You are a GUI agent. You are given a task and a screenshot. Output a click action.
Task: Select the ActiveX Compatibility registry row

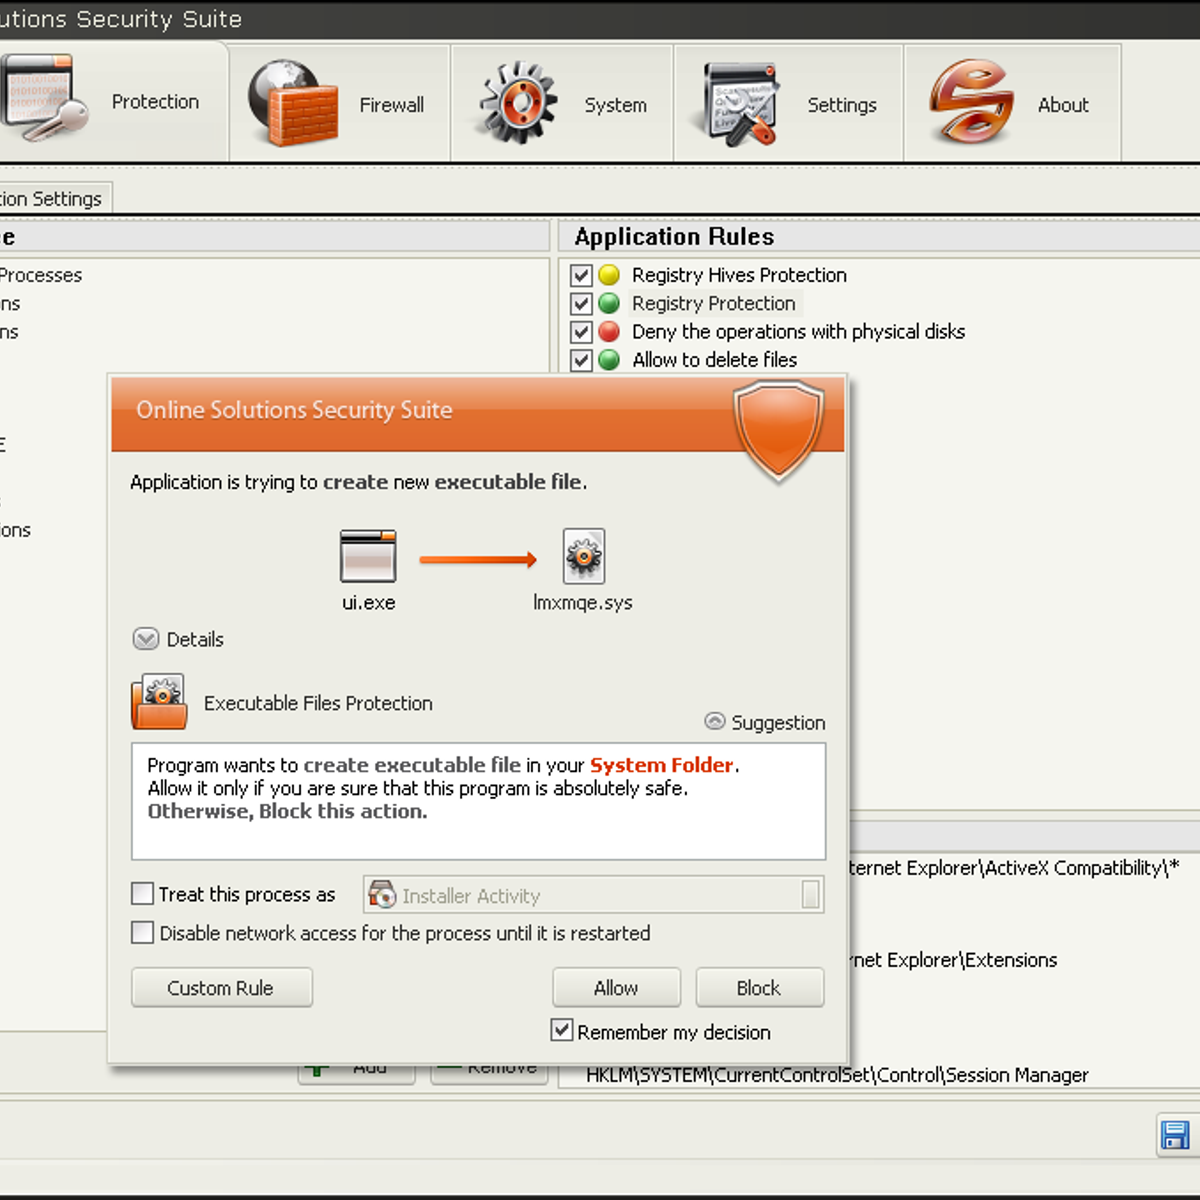pyautogui.click(x=1014, y=868)
